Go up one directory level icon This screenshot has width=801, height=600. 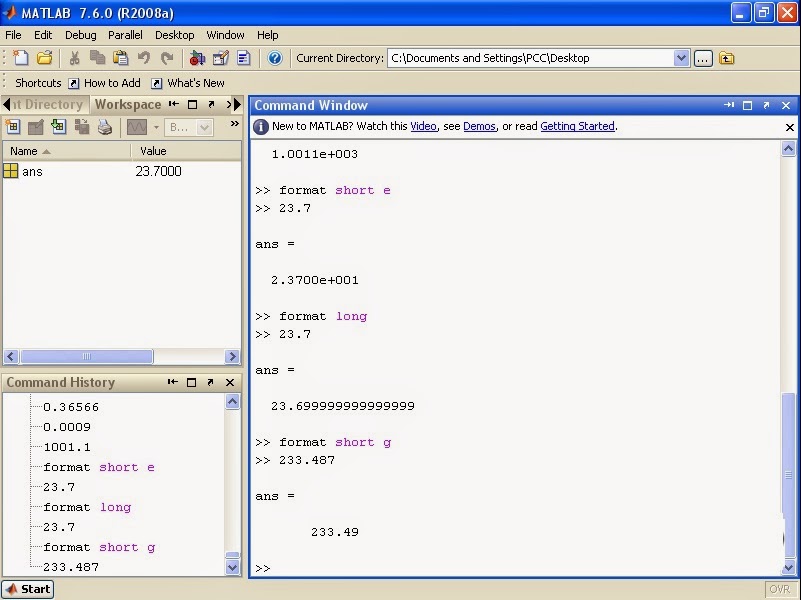pos(727,58)
